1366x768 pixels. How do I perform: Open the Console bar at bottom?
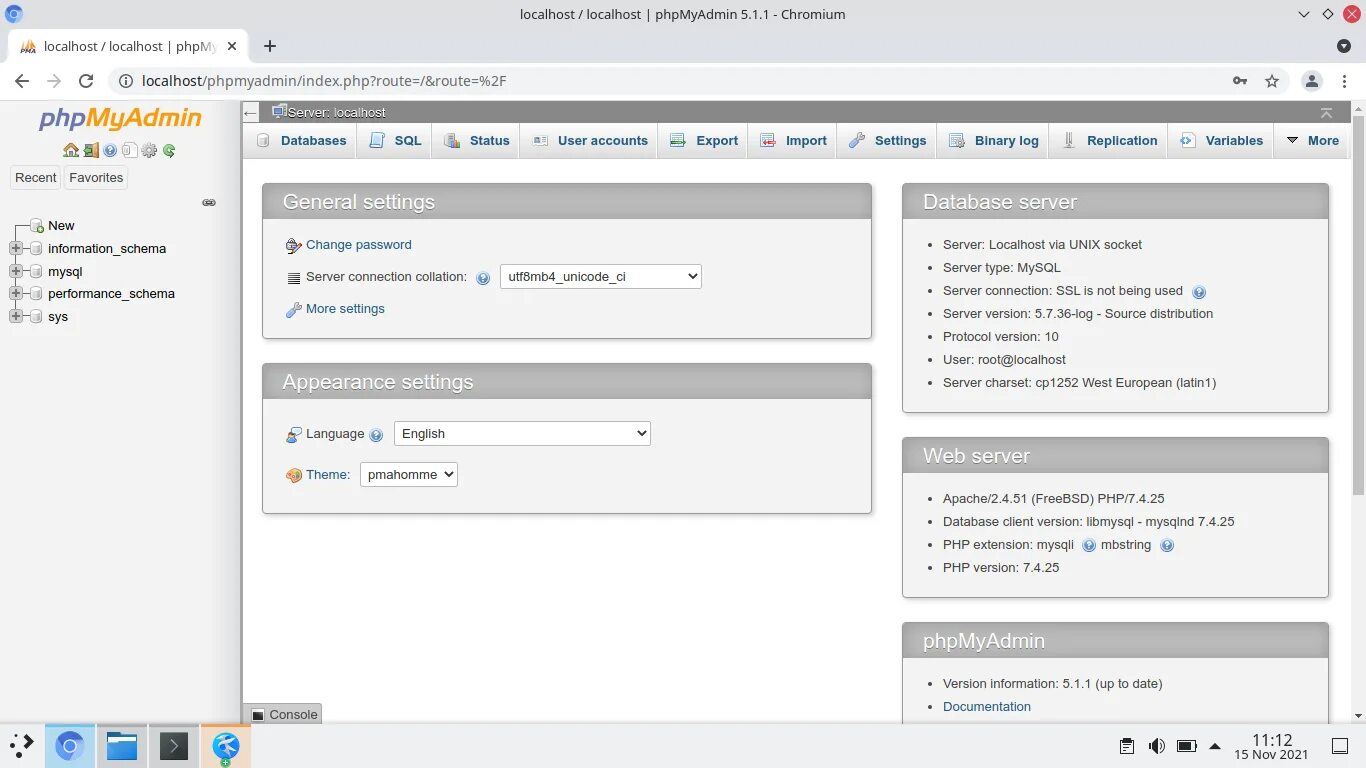[283, 715]
